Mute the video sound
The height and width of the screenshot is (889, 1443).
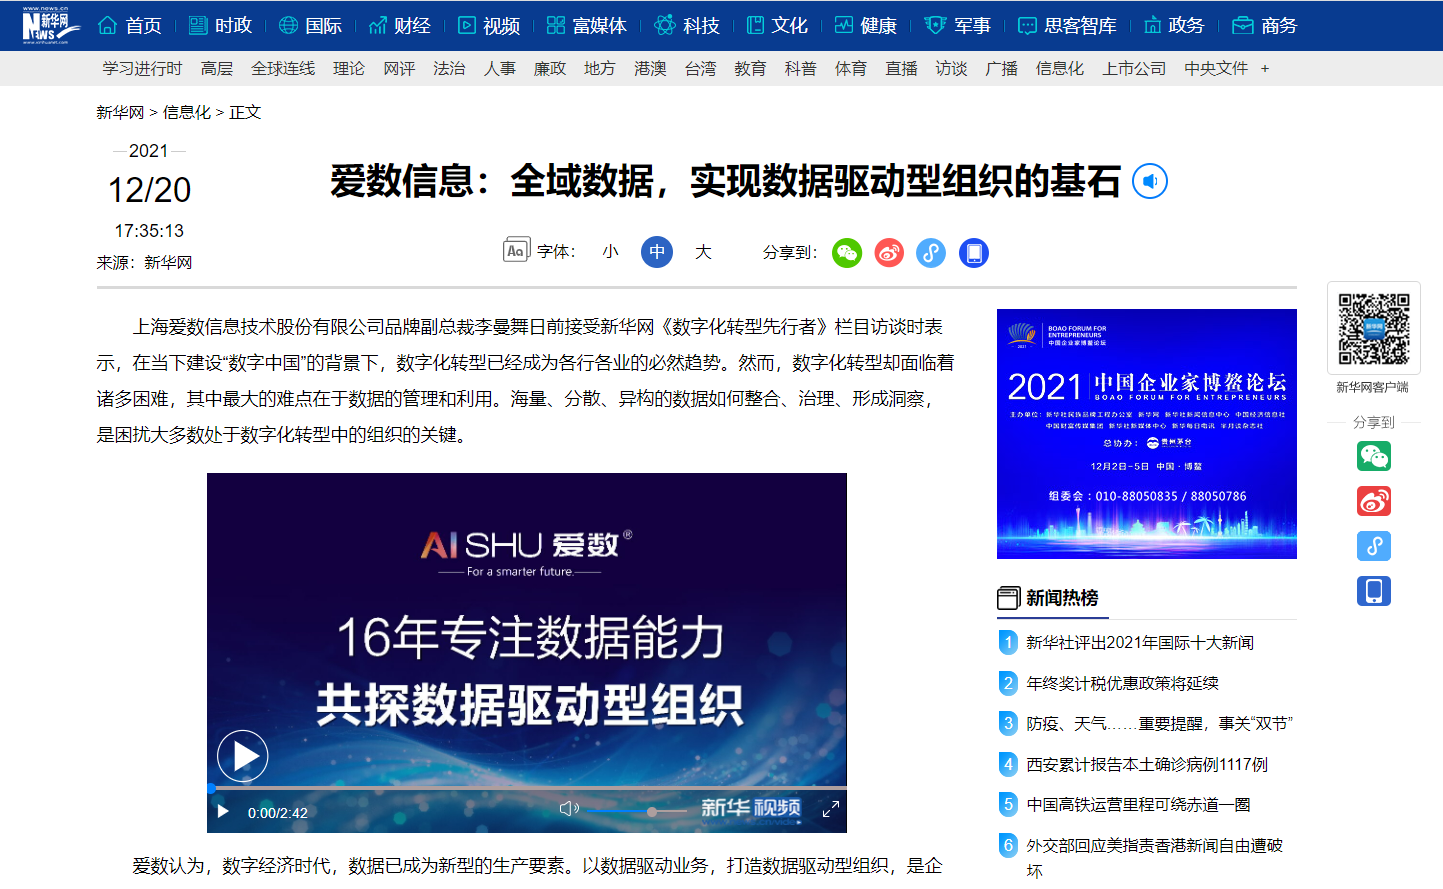pos(569,809)
